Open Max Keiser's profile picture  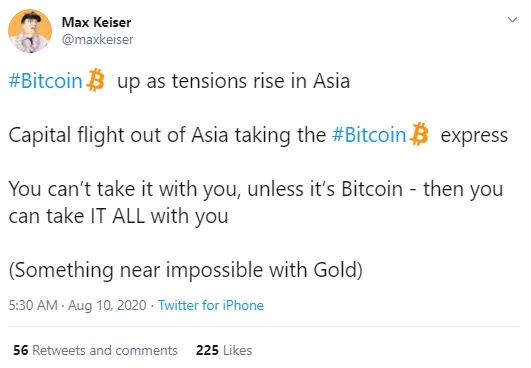(x=30, y=31)
